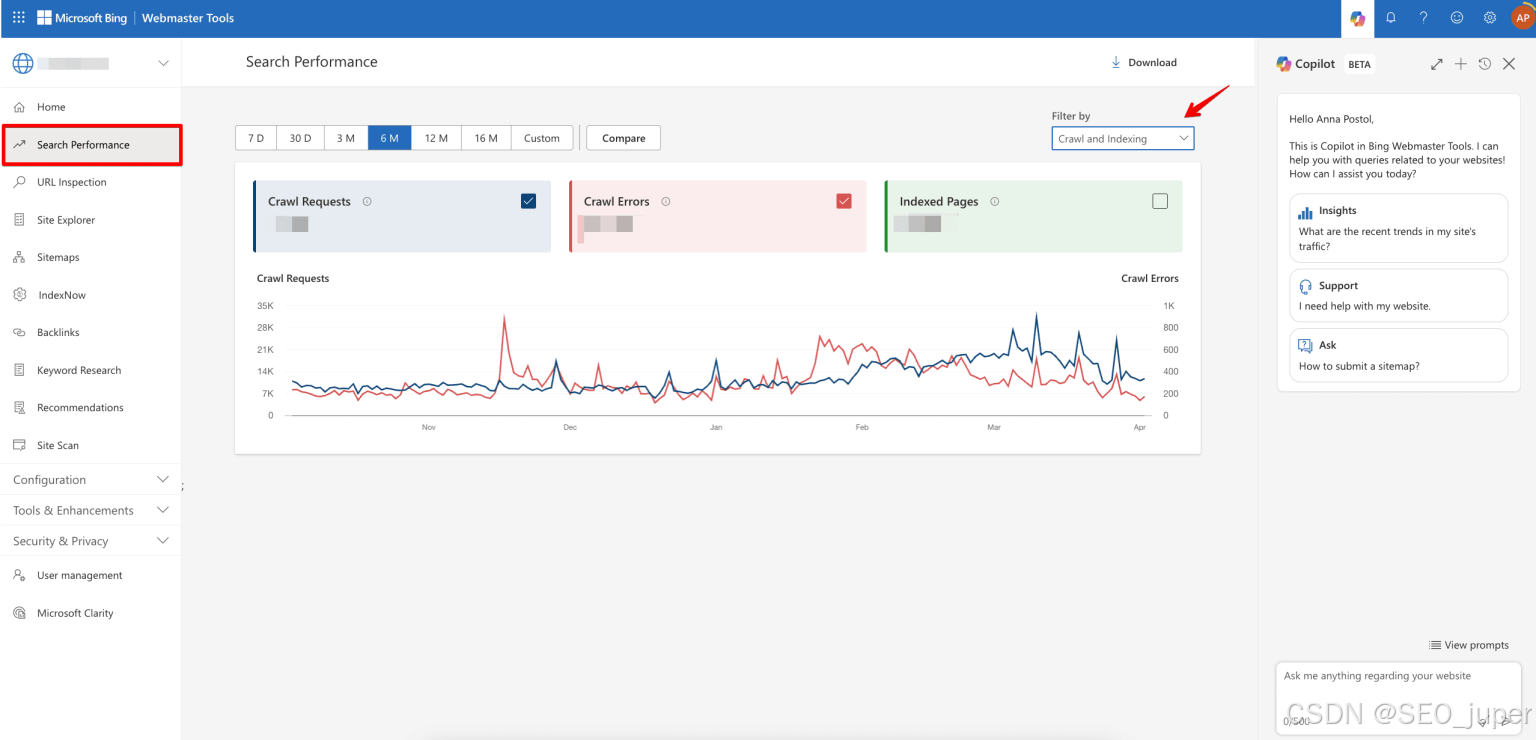Start a new Copilot chat with plus icon
Viewport: 1536px width, 740px height.
coord(1460,64)
